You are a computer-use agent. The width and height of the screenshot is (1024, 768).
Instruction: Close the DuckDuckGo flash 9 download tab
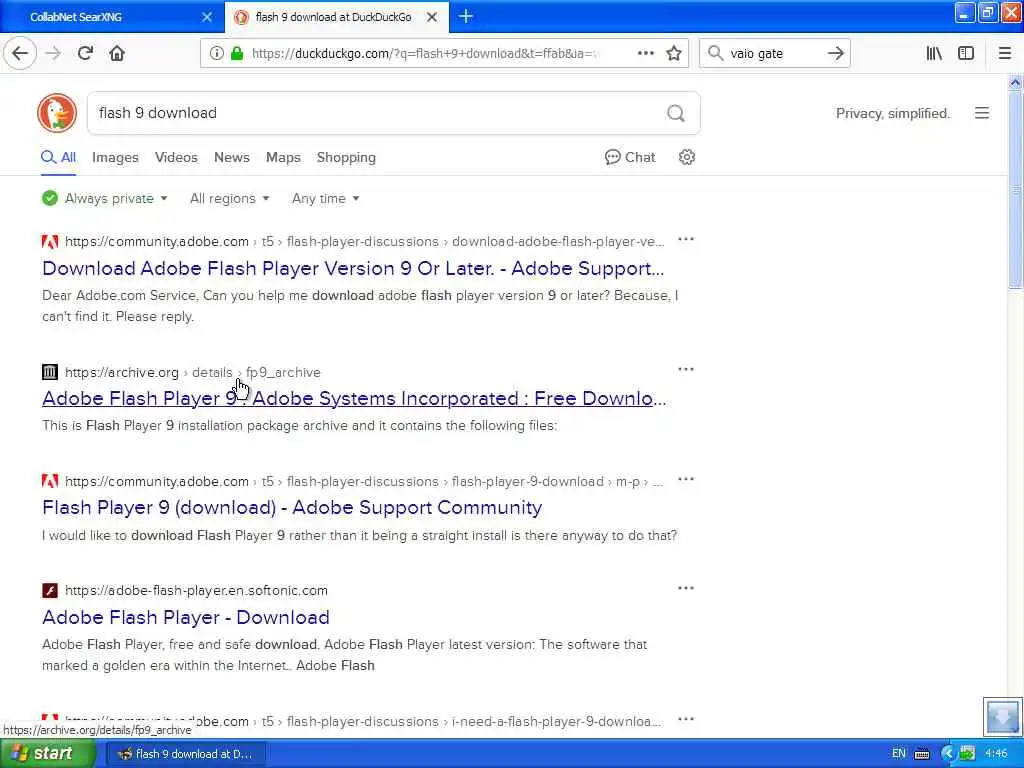pos(432,17)
